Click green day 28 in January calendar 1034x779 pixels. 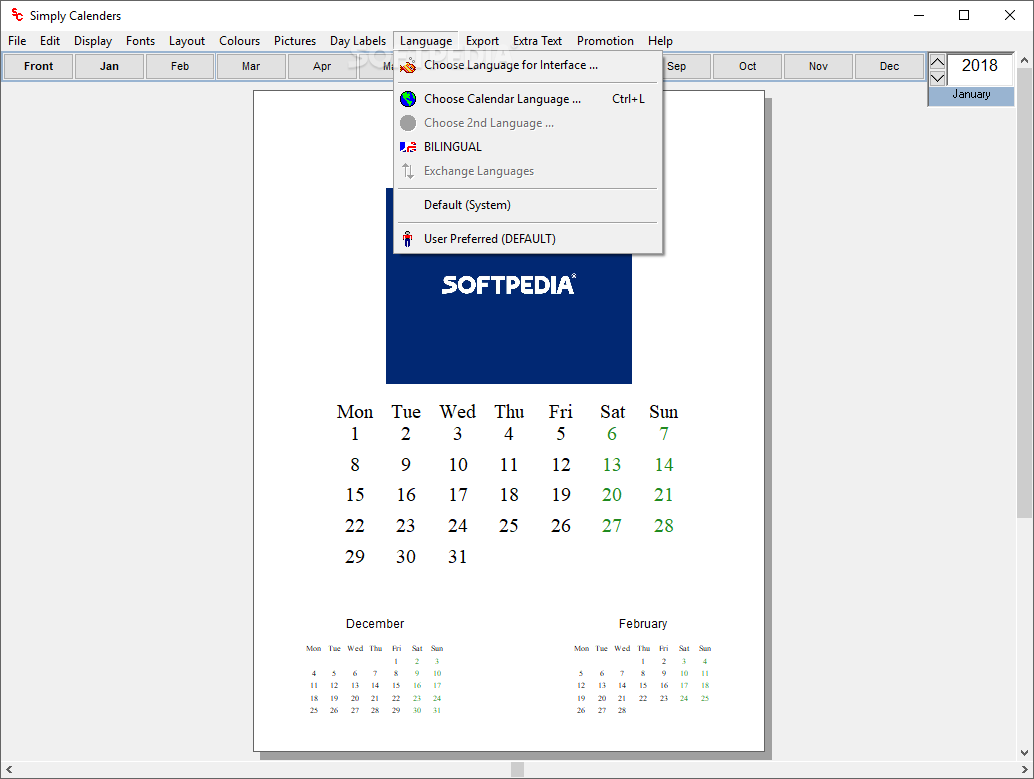(x=663, y=526)
